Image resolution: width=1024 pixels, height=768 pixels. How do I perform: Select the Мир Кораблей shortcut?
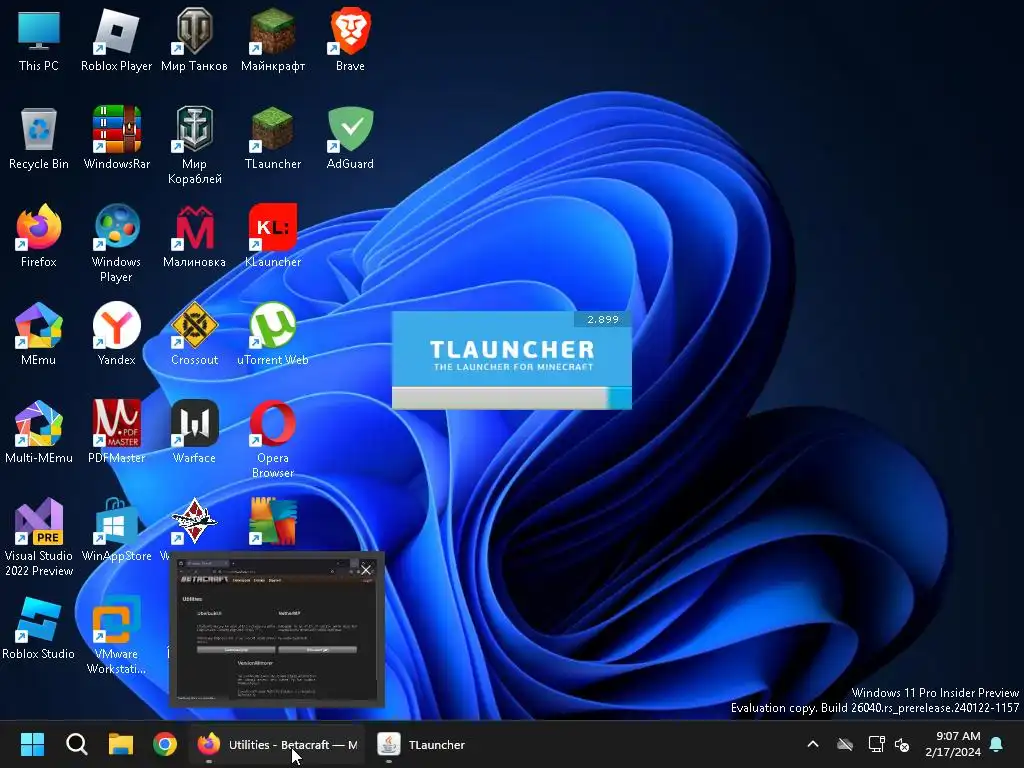coord(194,146)
